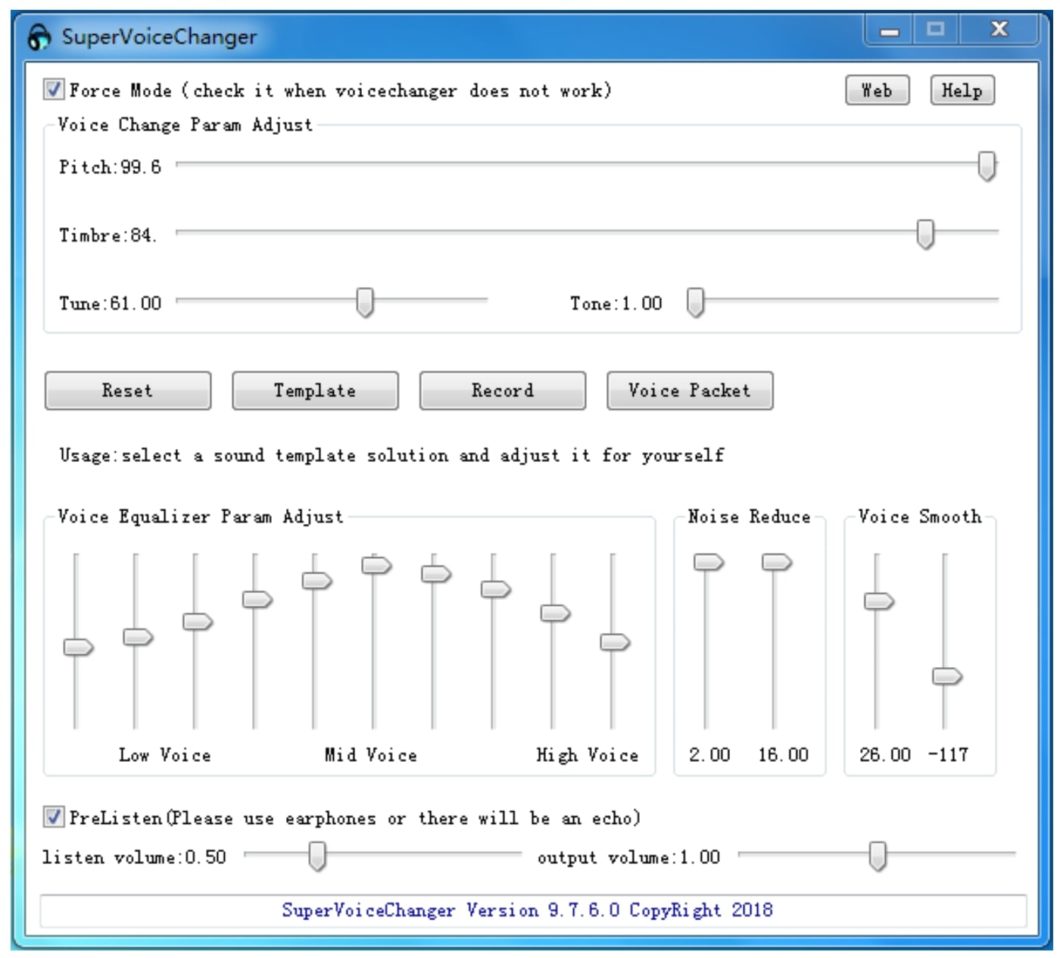The image size is (1060, 958).
Task: Click the second equalizer band slider handle
Action: click(138, 637)
